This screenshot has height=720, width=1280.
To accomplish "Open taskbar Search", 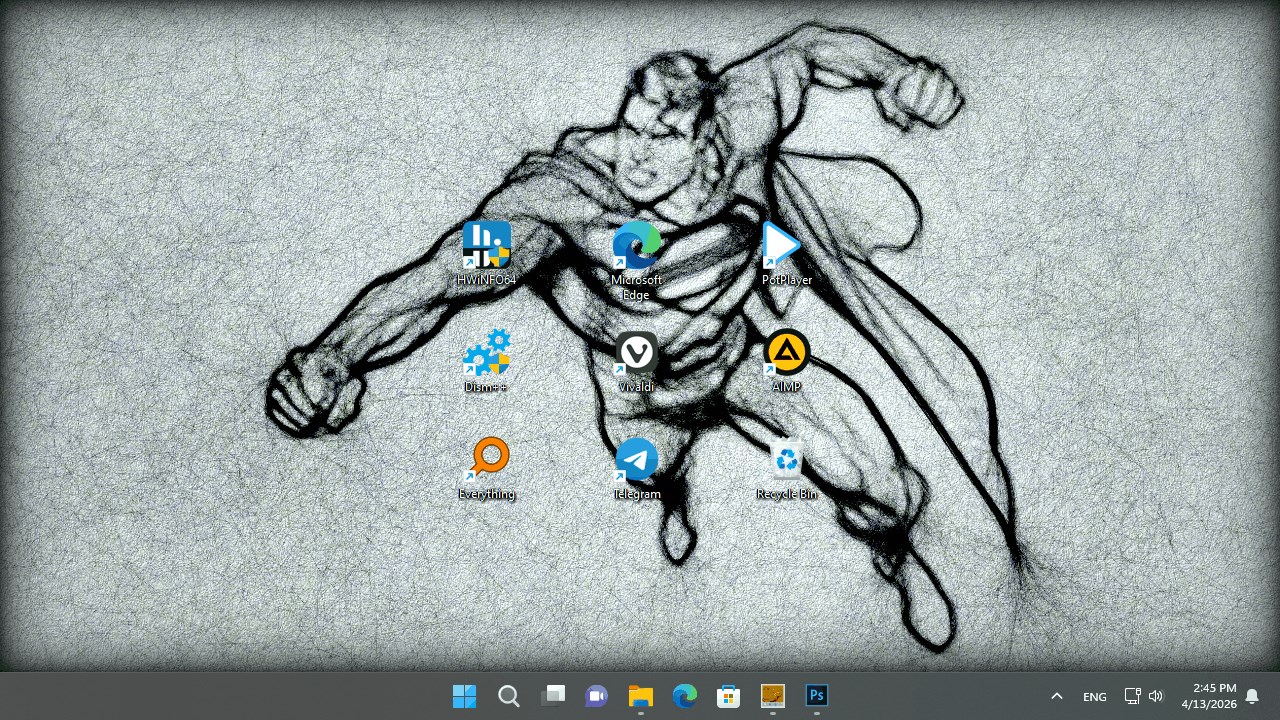I will click(x=508, y=696).
